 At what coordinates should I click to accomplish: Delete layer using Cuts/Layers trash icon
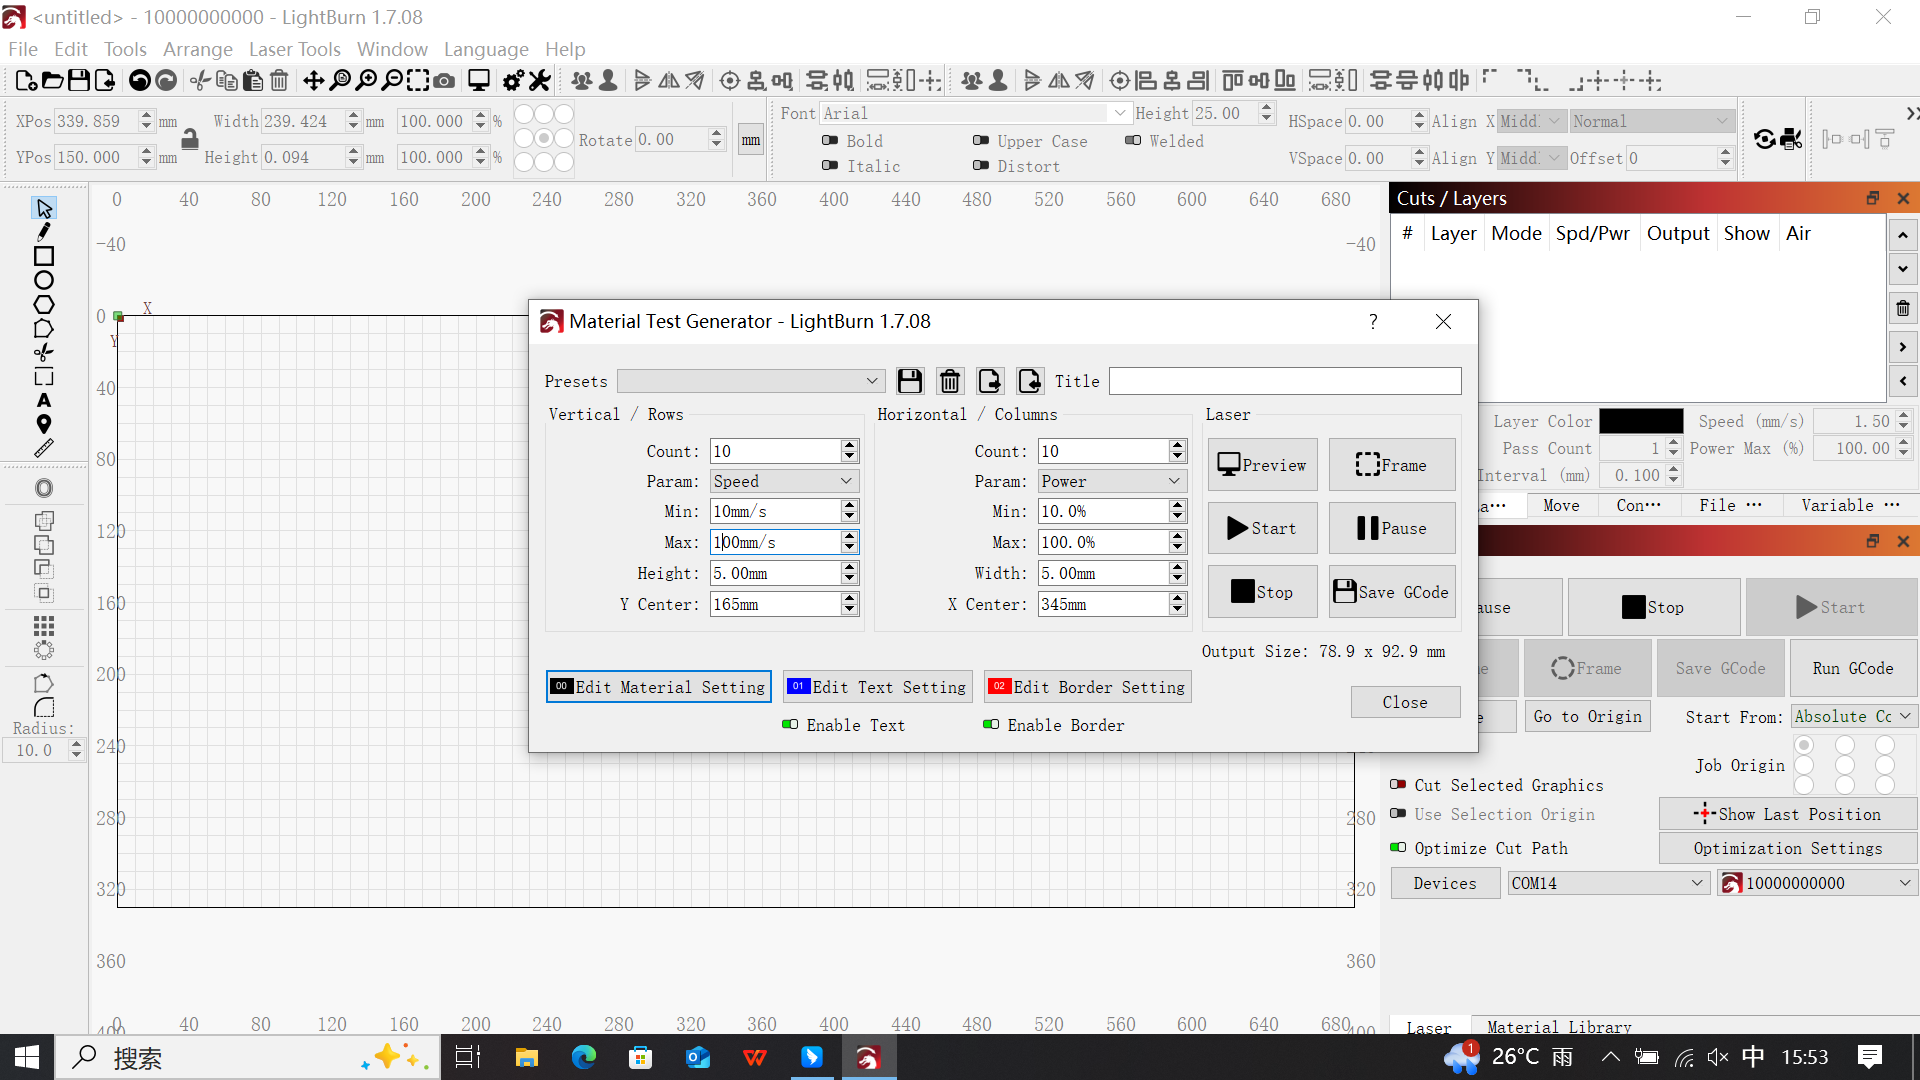click(x=1903, y=308)
